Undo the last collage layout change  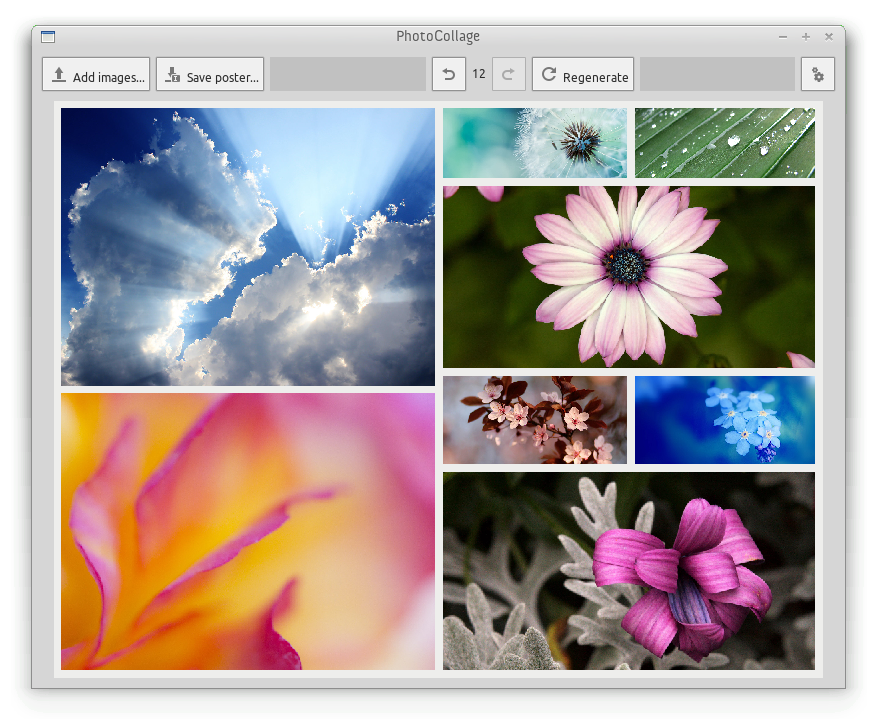pyautogui.click(x=448, y=73)
